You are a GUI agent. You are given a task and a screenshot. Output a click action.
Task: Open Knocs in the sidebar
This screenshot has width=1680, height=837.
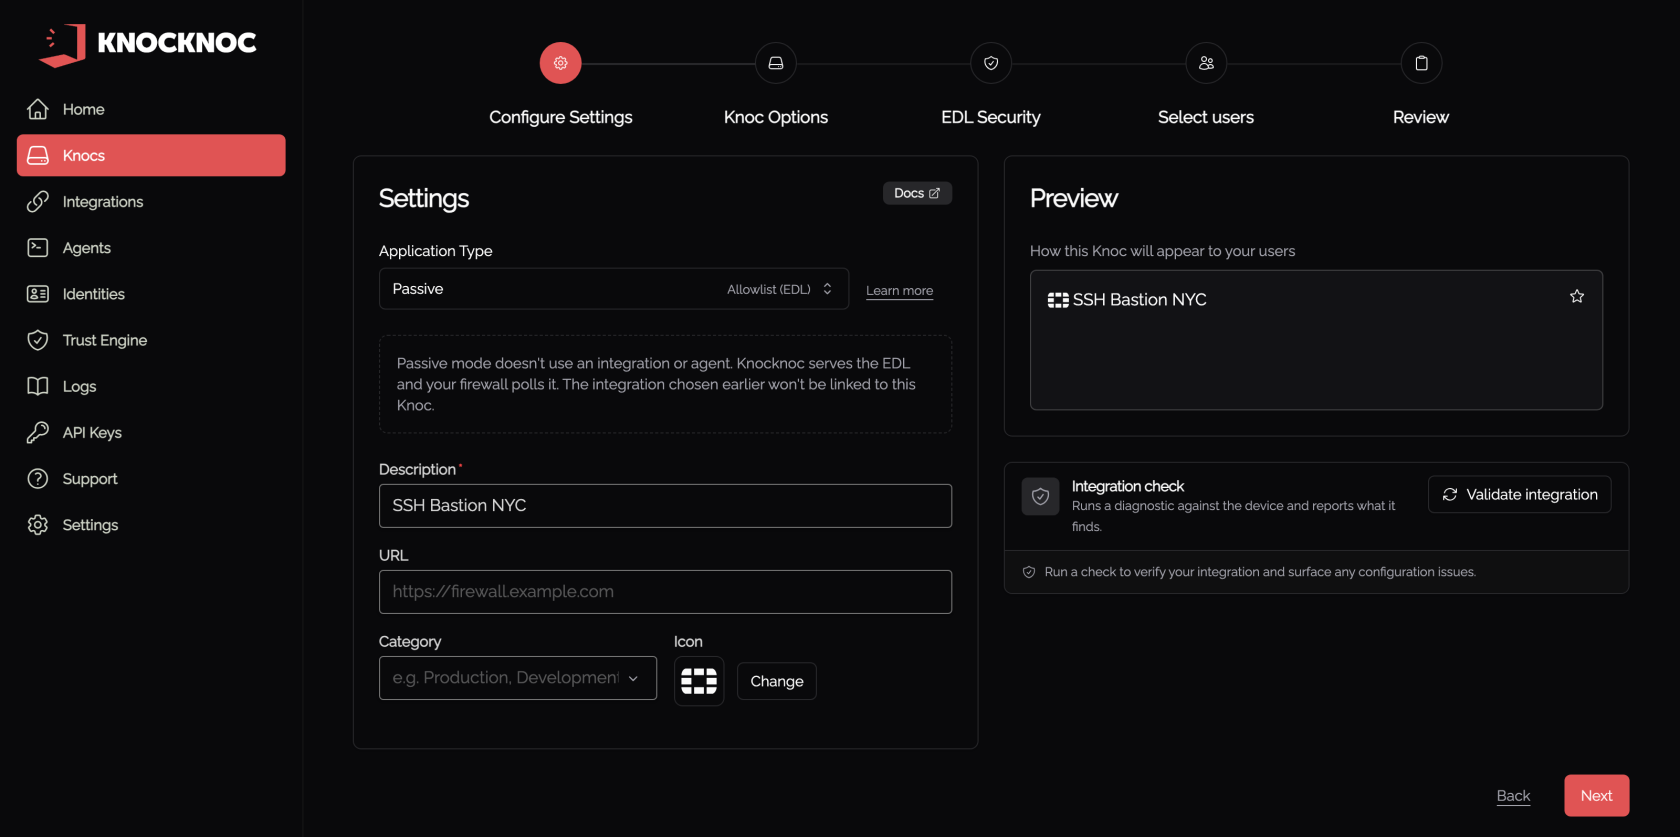pos(151,155)
